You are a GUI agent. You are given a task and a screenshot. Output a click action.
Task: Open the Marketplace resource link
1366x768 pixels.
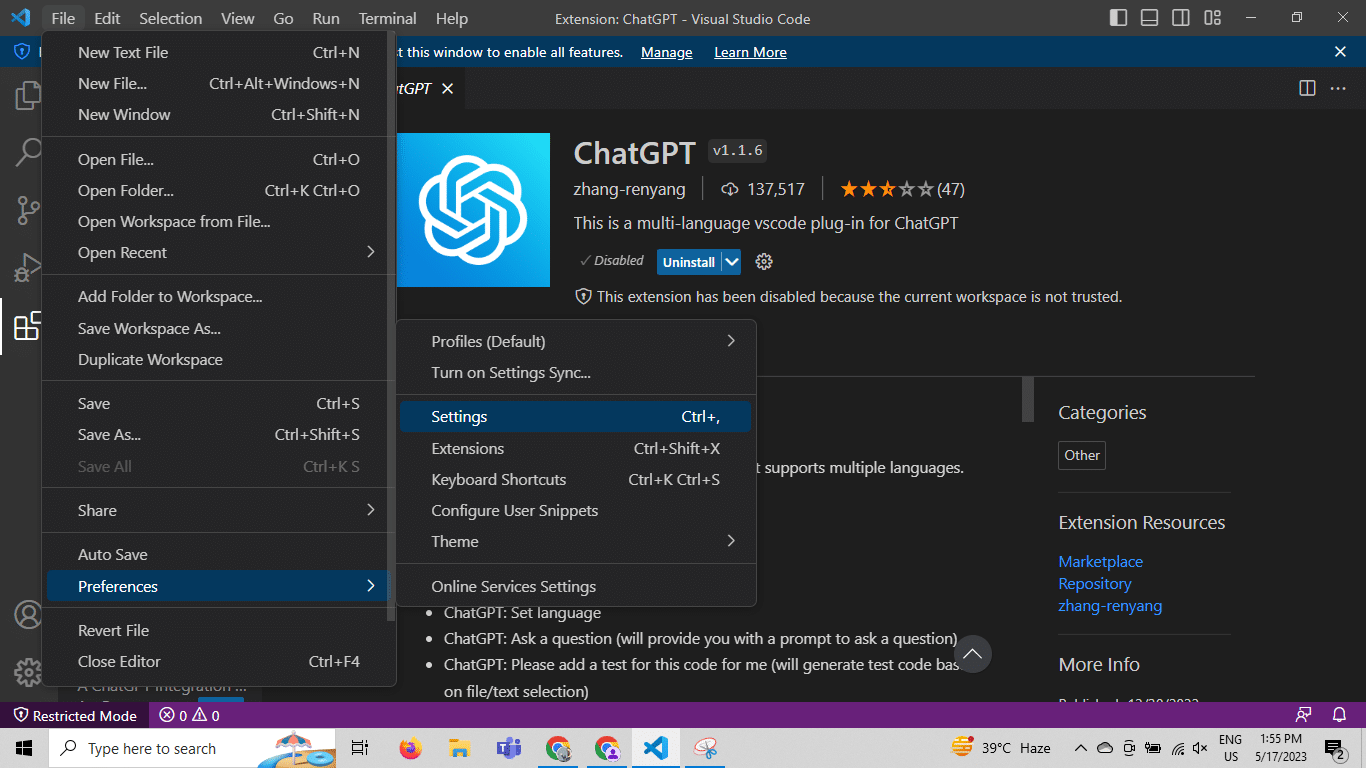[1100, 562]
